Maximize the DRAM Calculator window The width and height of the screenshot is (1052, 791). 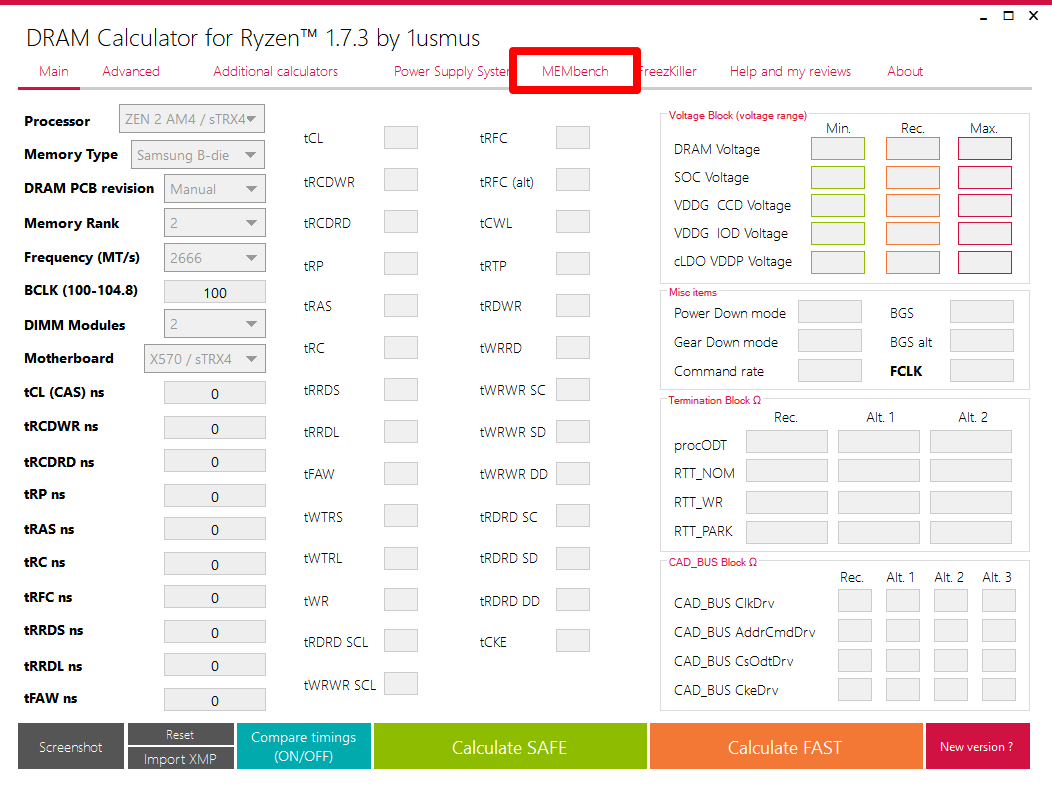coord(1008,15)
